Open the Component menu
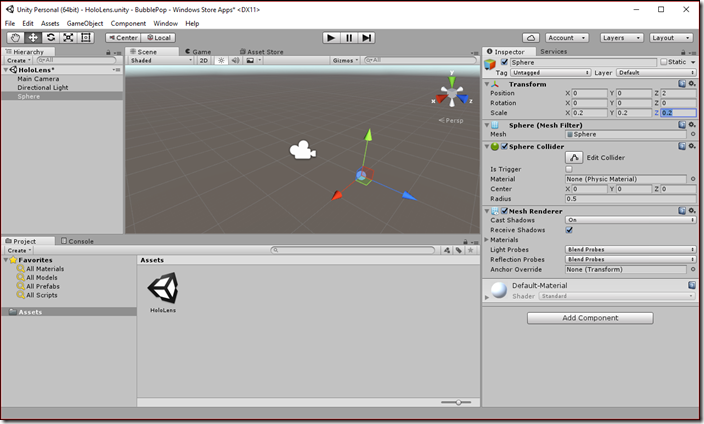 point(128,23)
